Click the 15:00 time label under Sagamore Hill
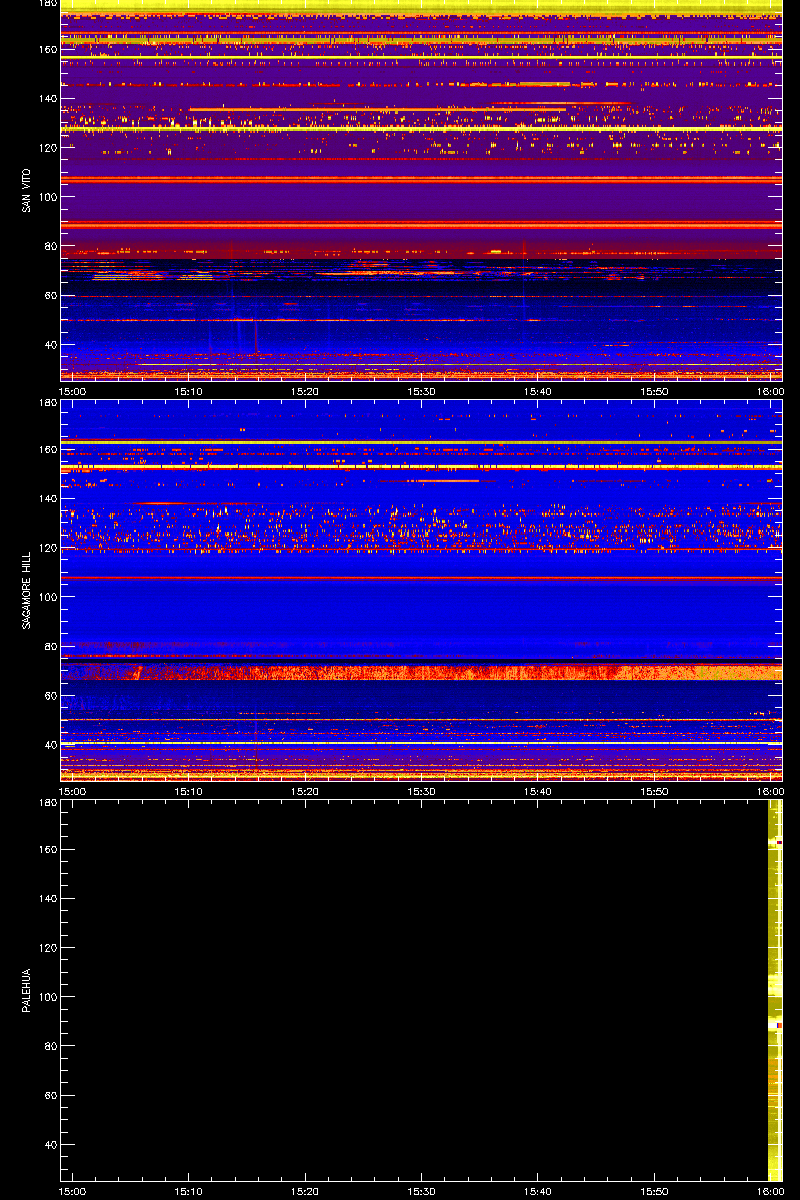This screenshot has height=1200, width=800. tap(73, 792)
